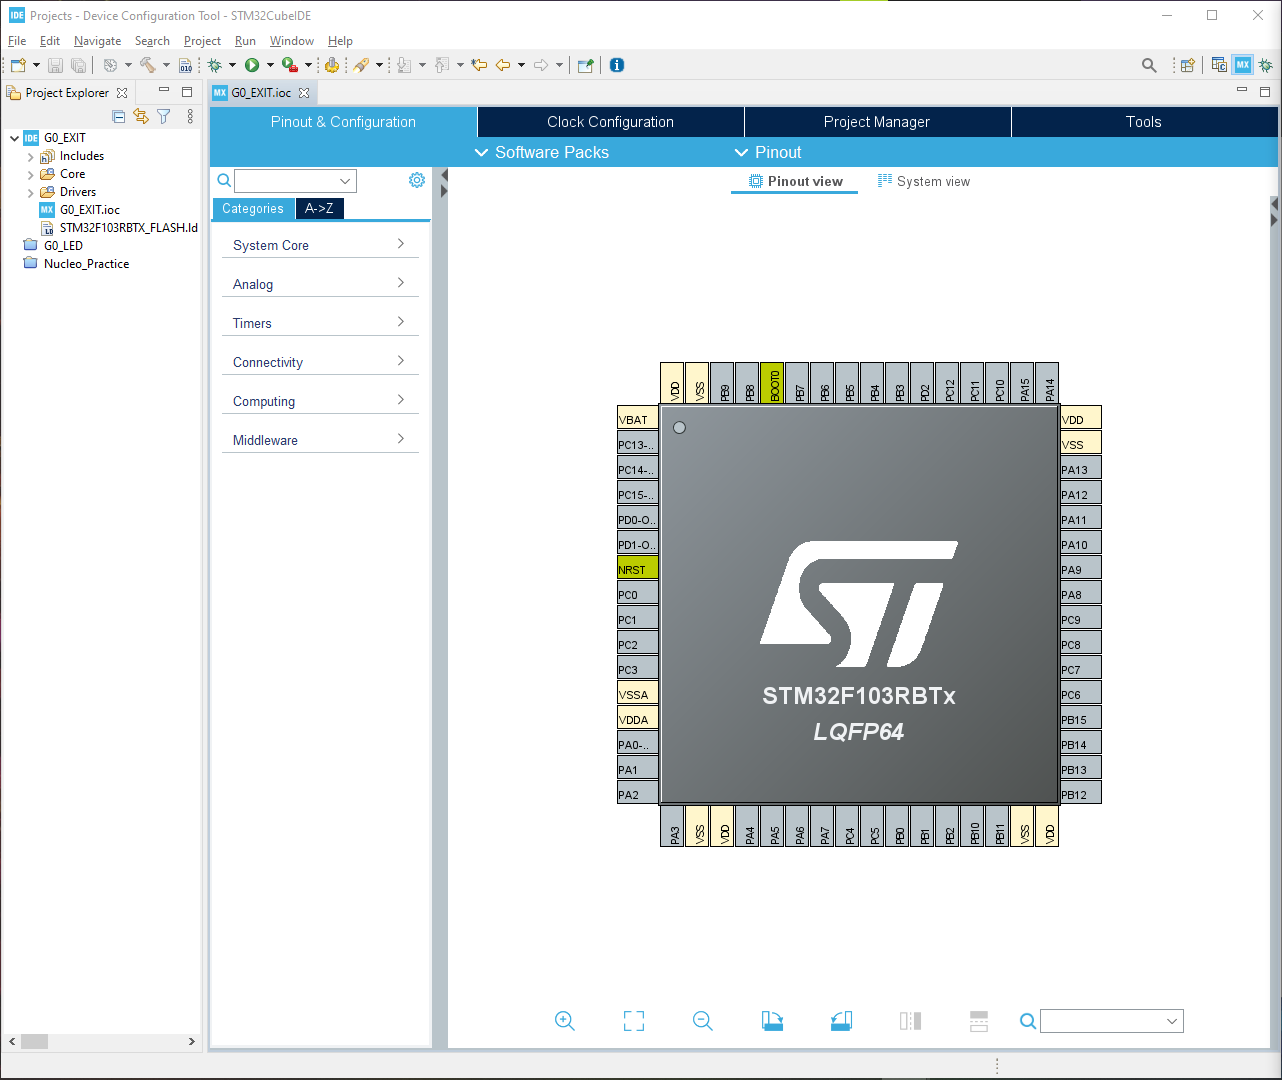Click the vertical split view icon
Viewport: 1282px width, 1080px height.
point(910,1021)
